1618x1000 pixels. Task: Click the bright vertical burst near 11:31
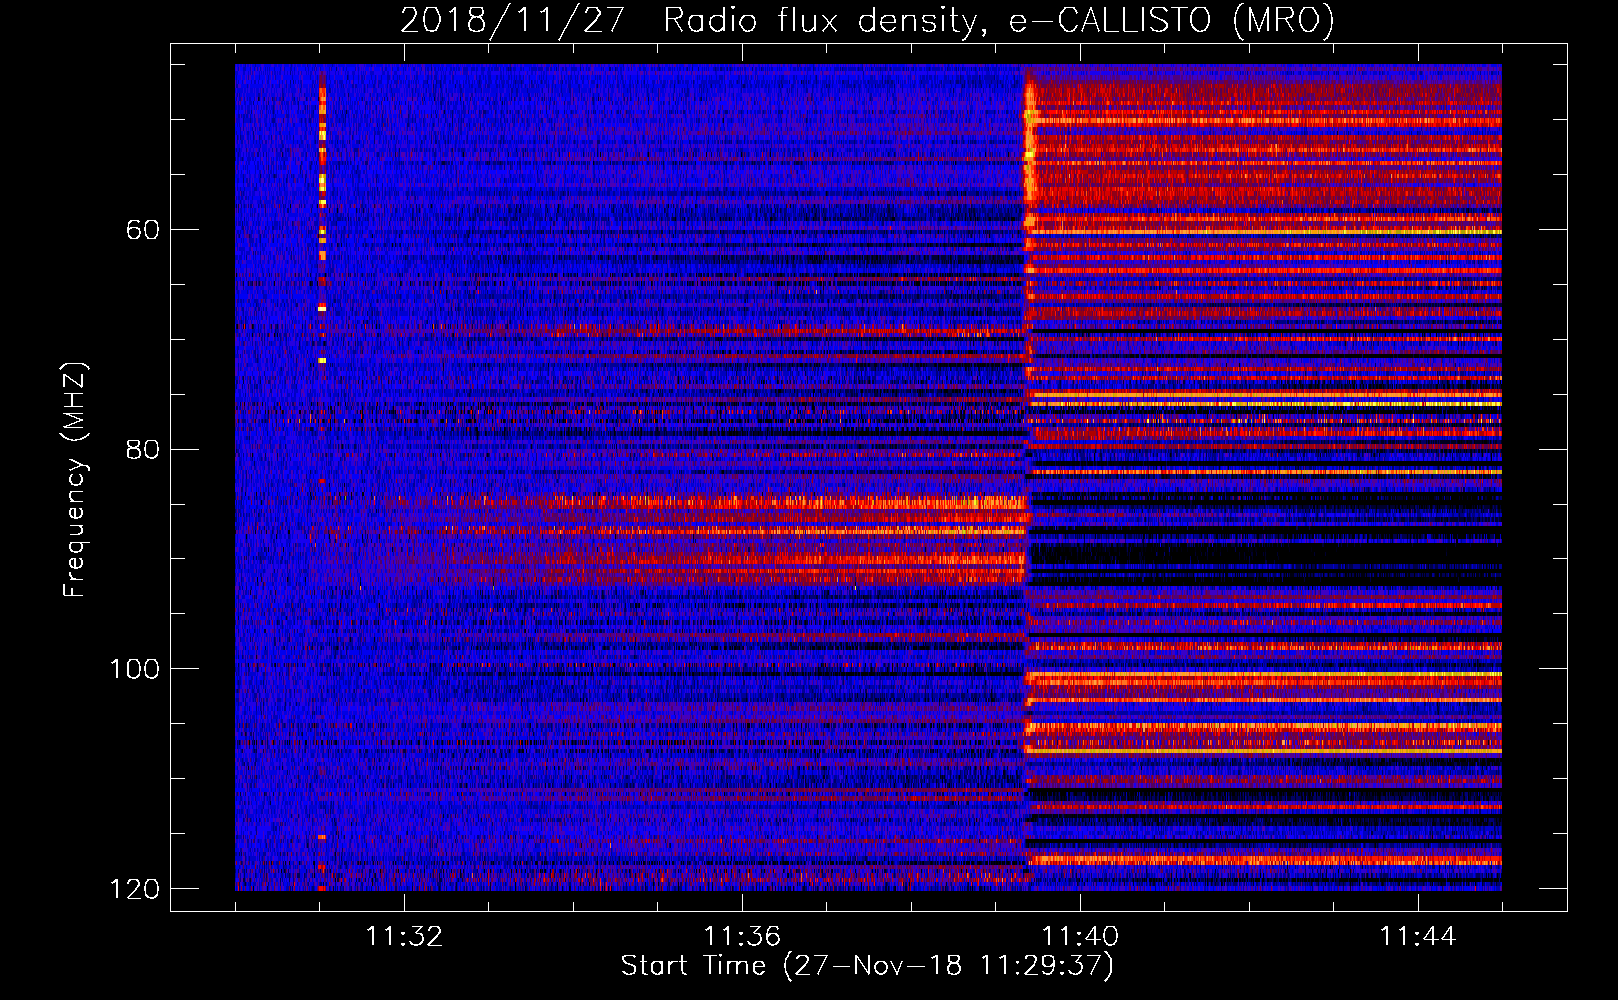322,220
